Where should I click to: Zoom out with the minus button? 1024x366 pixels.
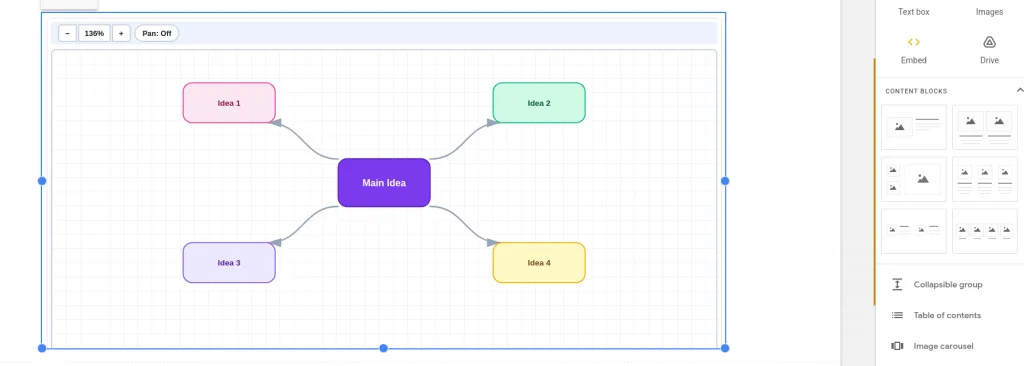pyautogui.click(x=67, y=33)
